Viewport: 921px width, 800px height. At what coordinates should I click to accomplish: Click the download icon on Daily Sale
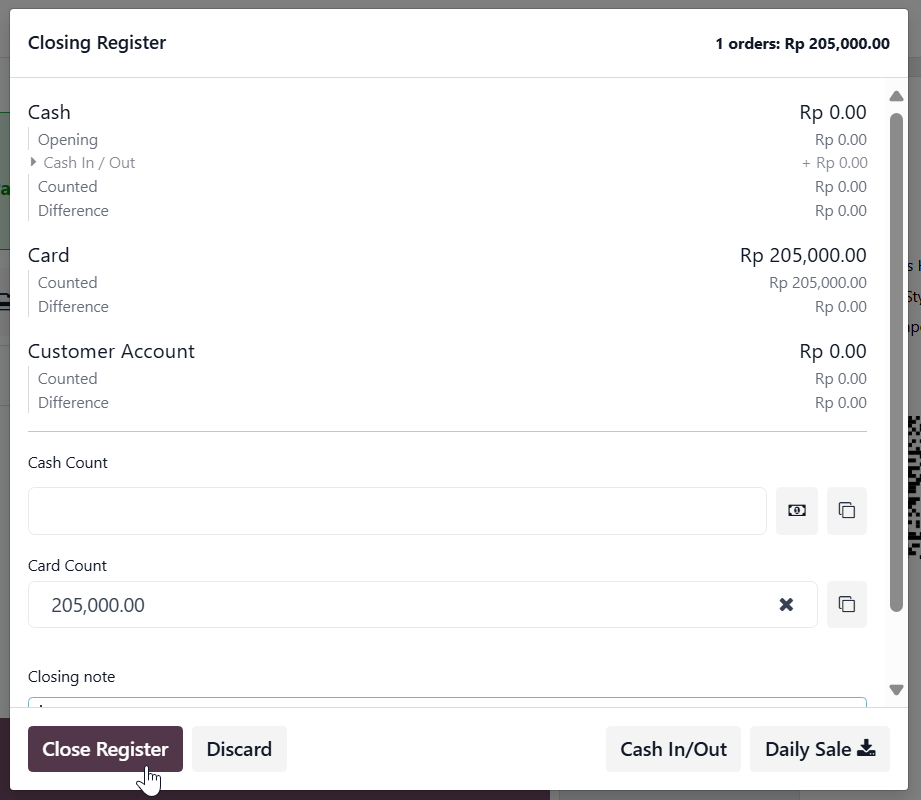pos(866,748)
